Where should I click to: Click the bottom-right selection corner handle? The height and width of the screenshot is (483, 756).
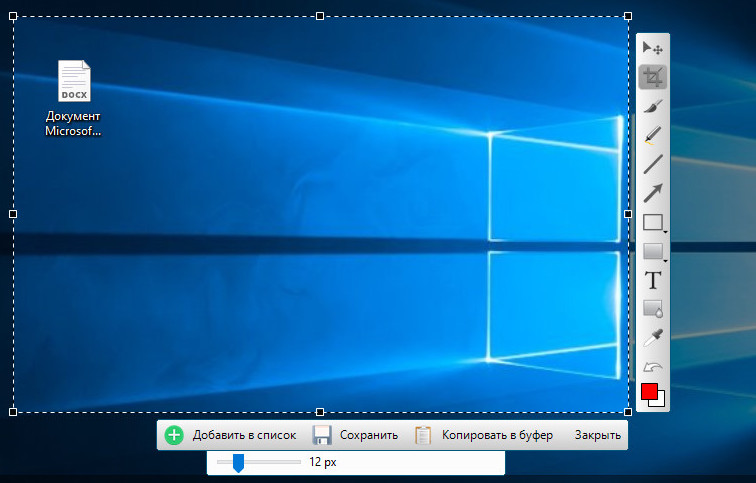click(x=628, y=412)
